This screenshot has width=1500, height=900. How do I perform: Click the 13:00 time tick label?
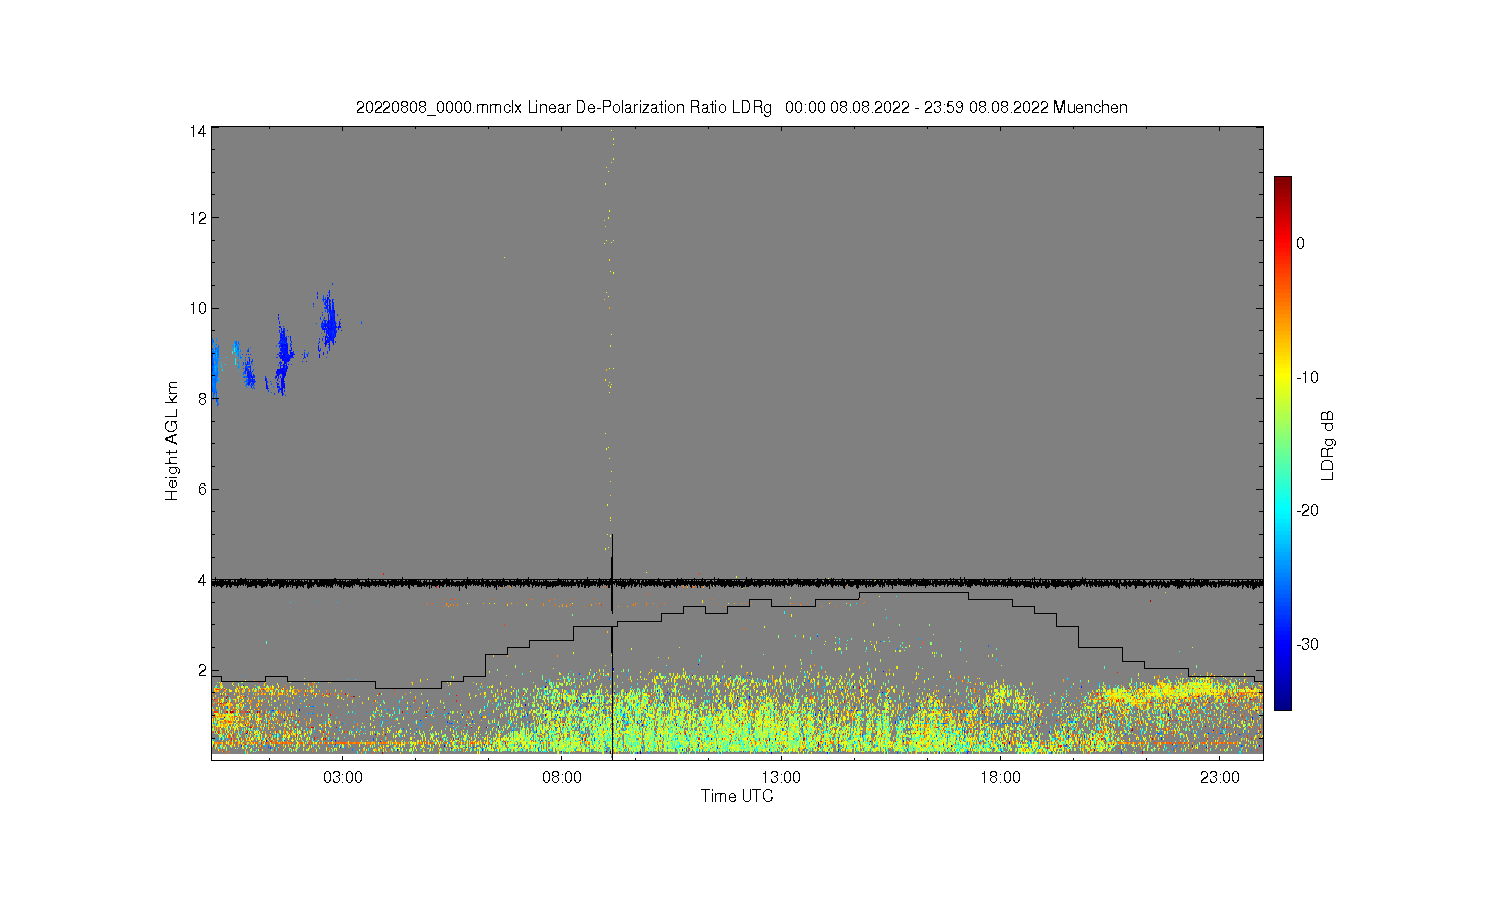click(x=781, y=777)
